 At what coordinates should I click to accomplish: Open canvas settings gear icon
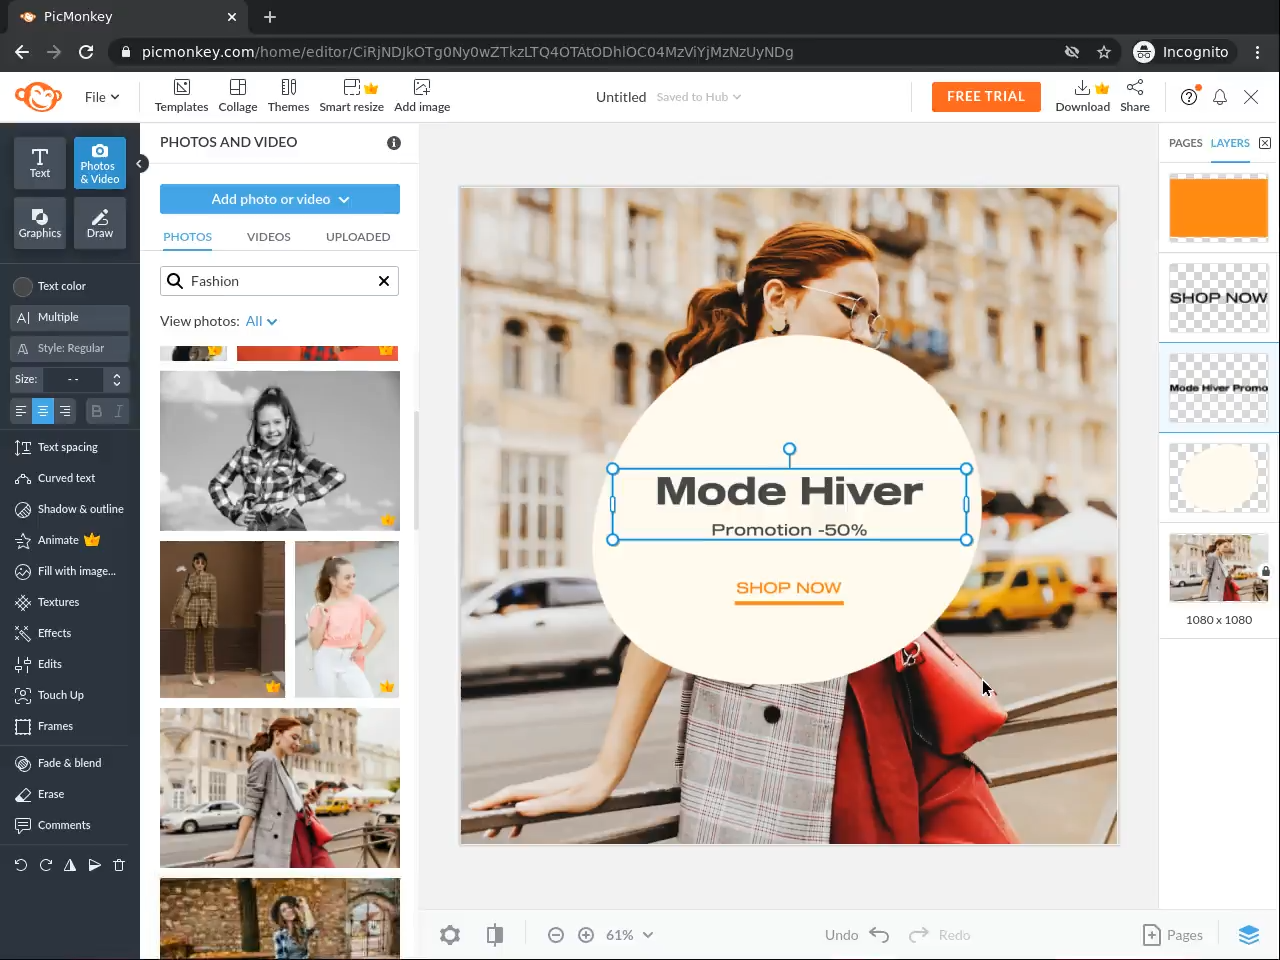point(450,935)
